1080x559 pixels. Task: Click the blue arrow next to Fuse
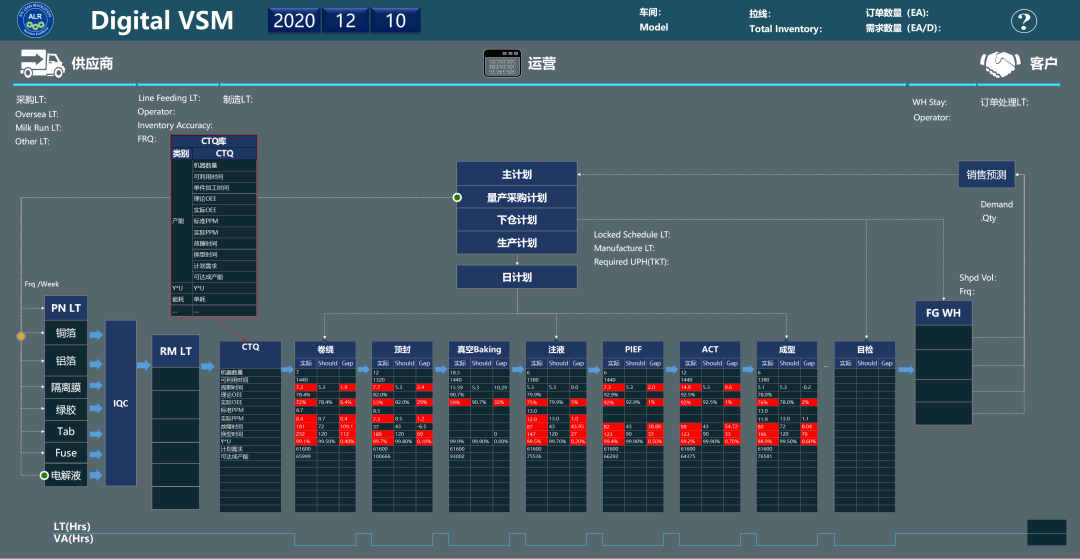(x=96, y=453)
